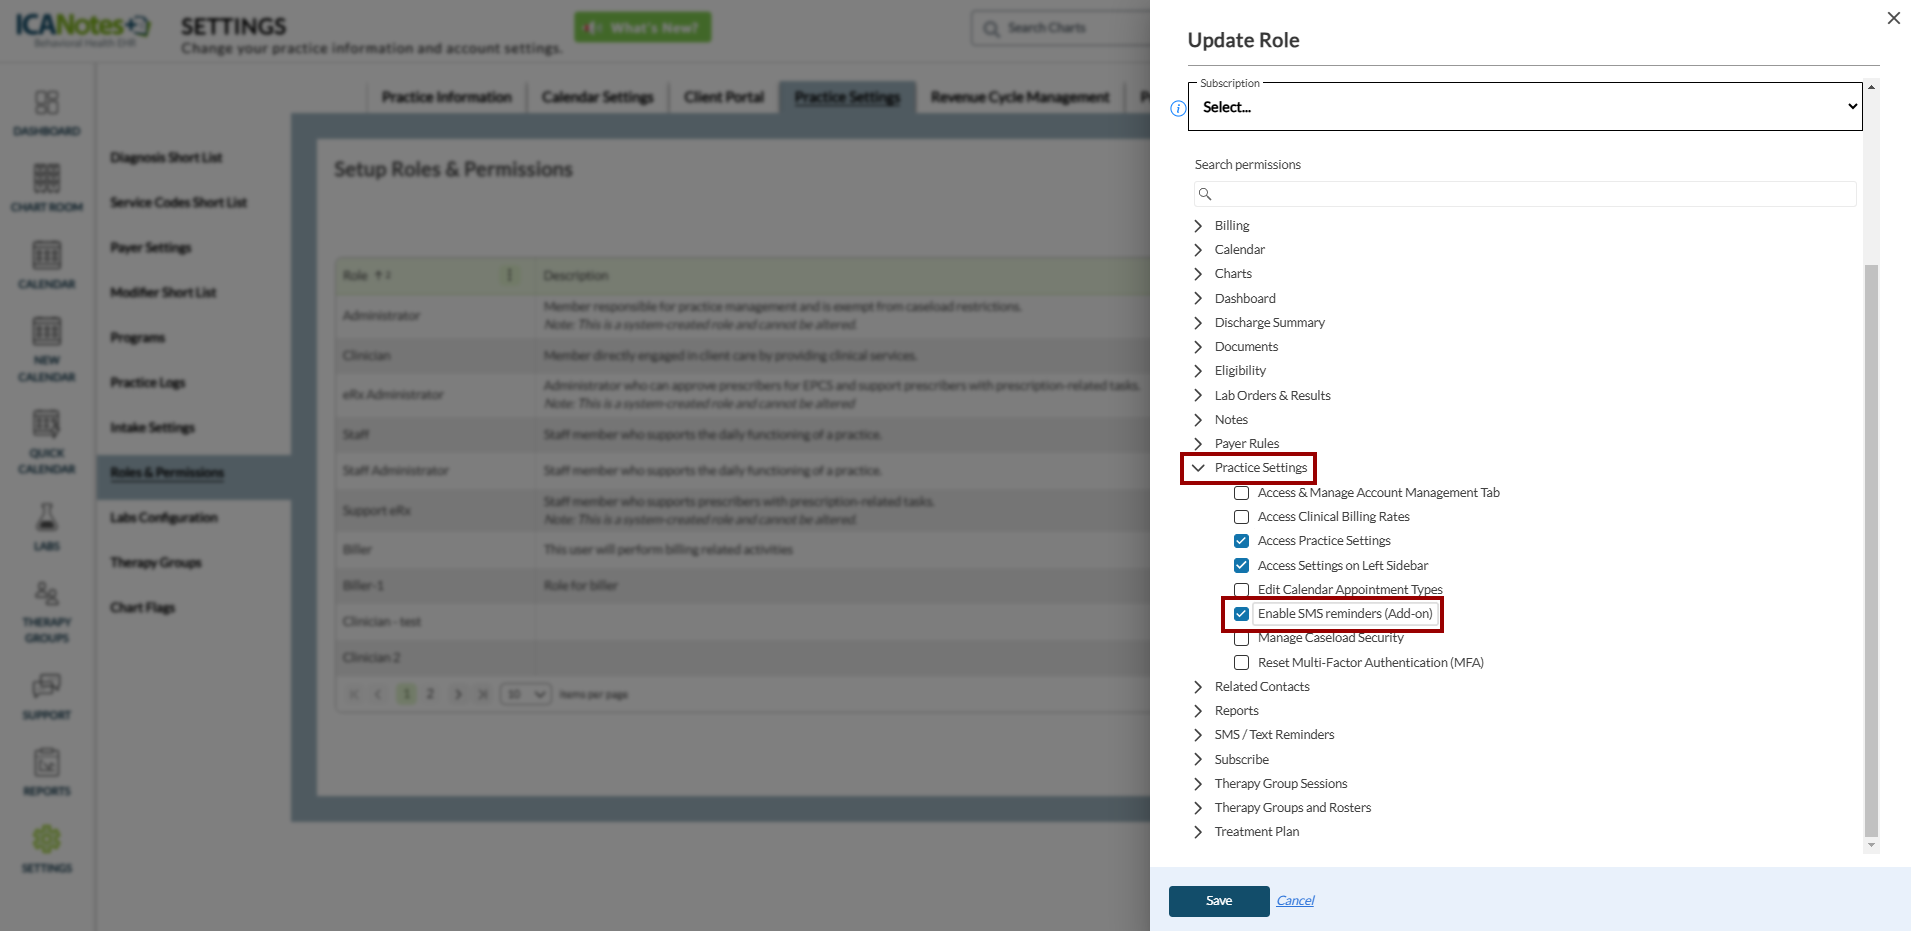The image size is (1911, 931).
Task: Open Labs Configuration in the settings list
Action: point(164,518)
